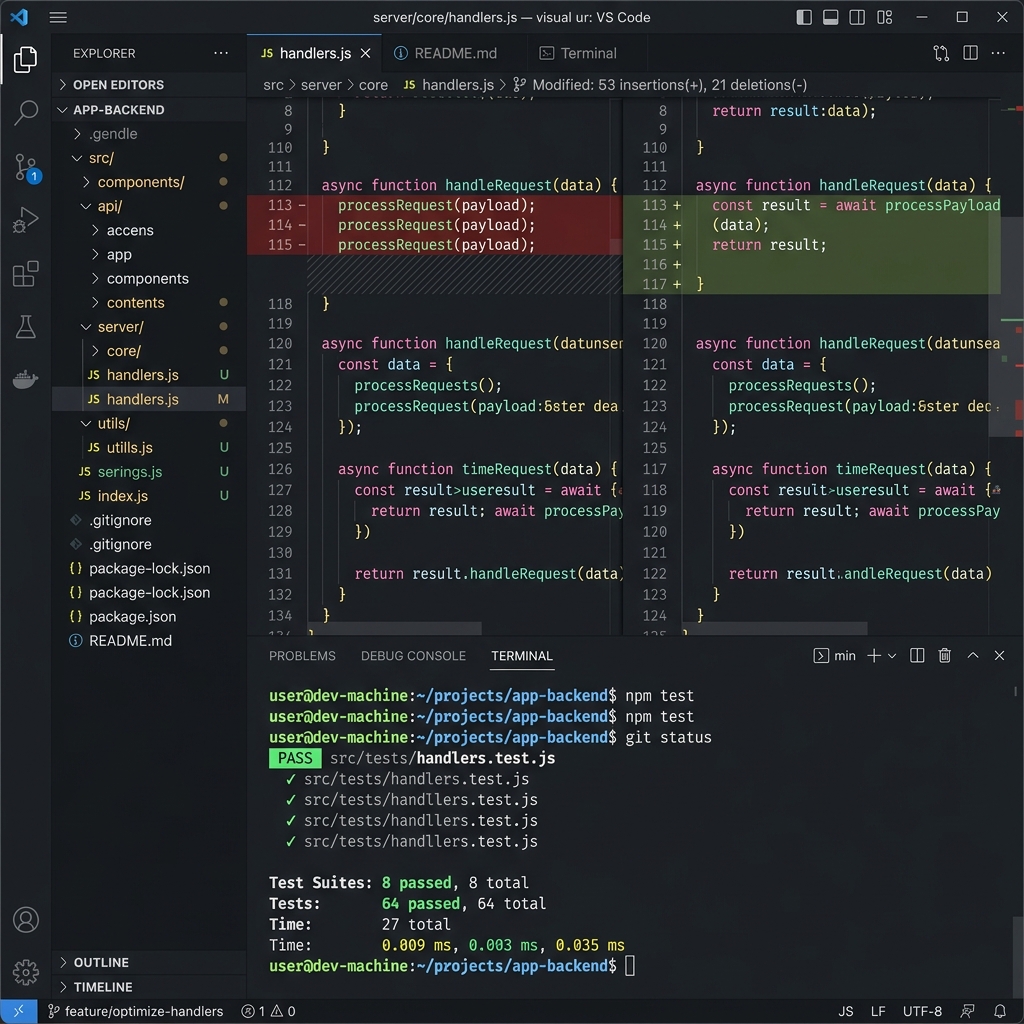Image resolution: width=1024 pixels, height=1024 pixels.
Task: Open the terminal launch profile dropdown arrow
Action: coord(892,656)
